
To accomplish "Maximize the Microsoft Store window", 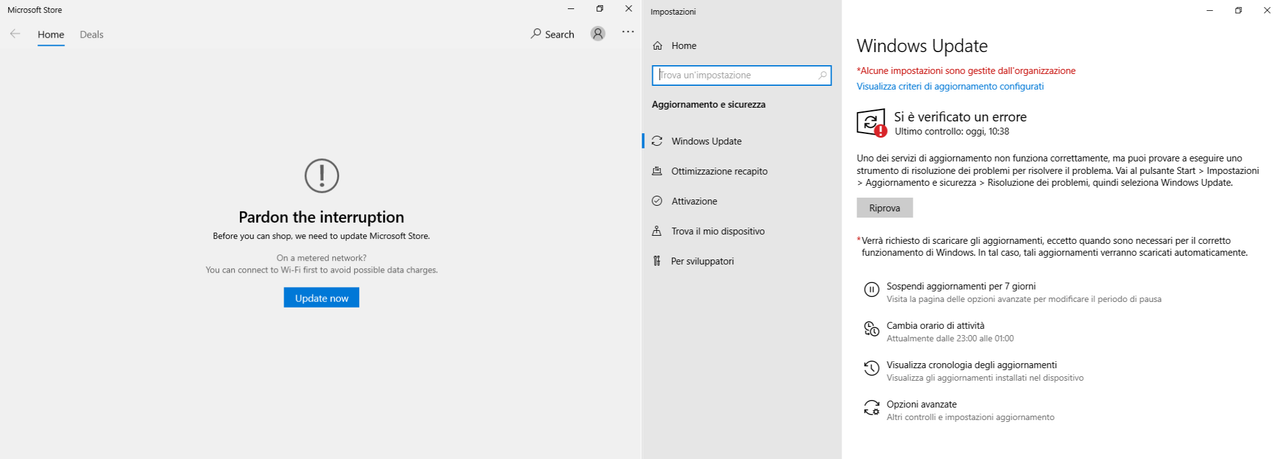I will click(600, 9).
